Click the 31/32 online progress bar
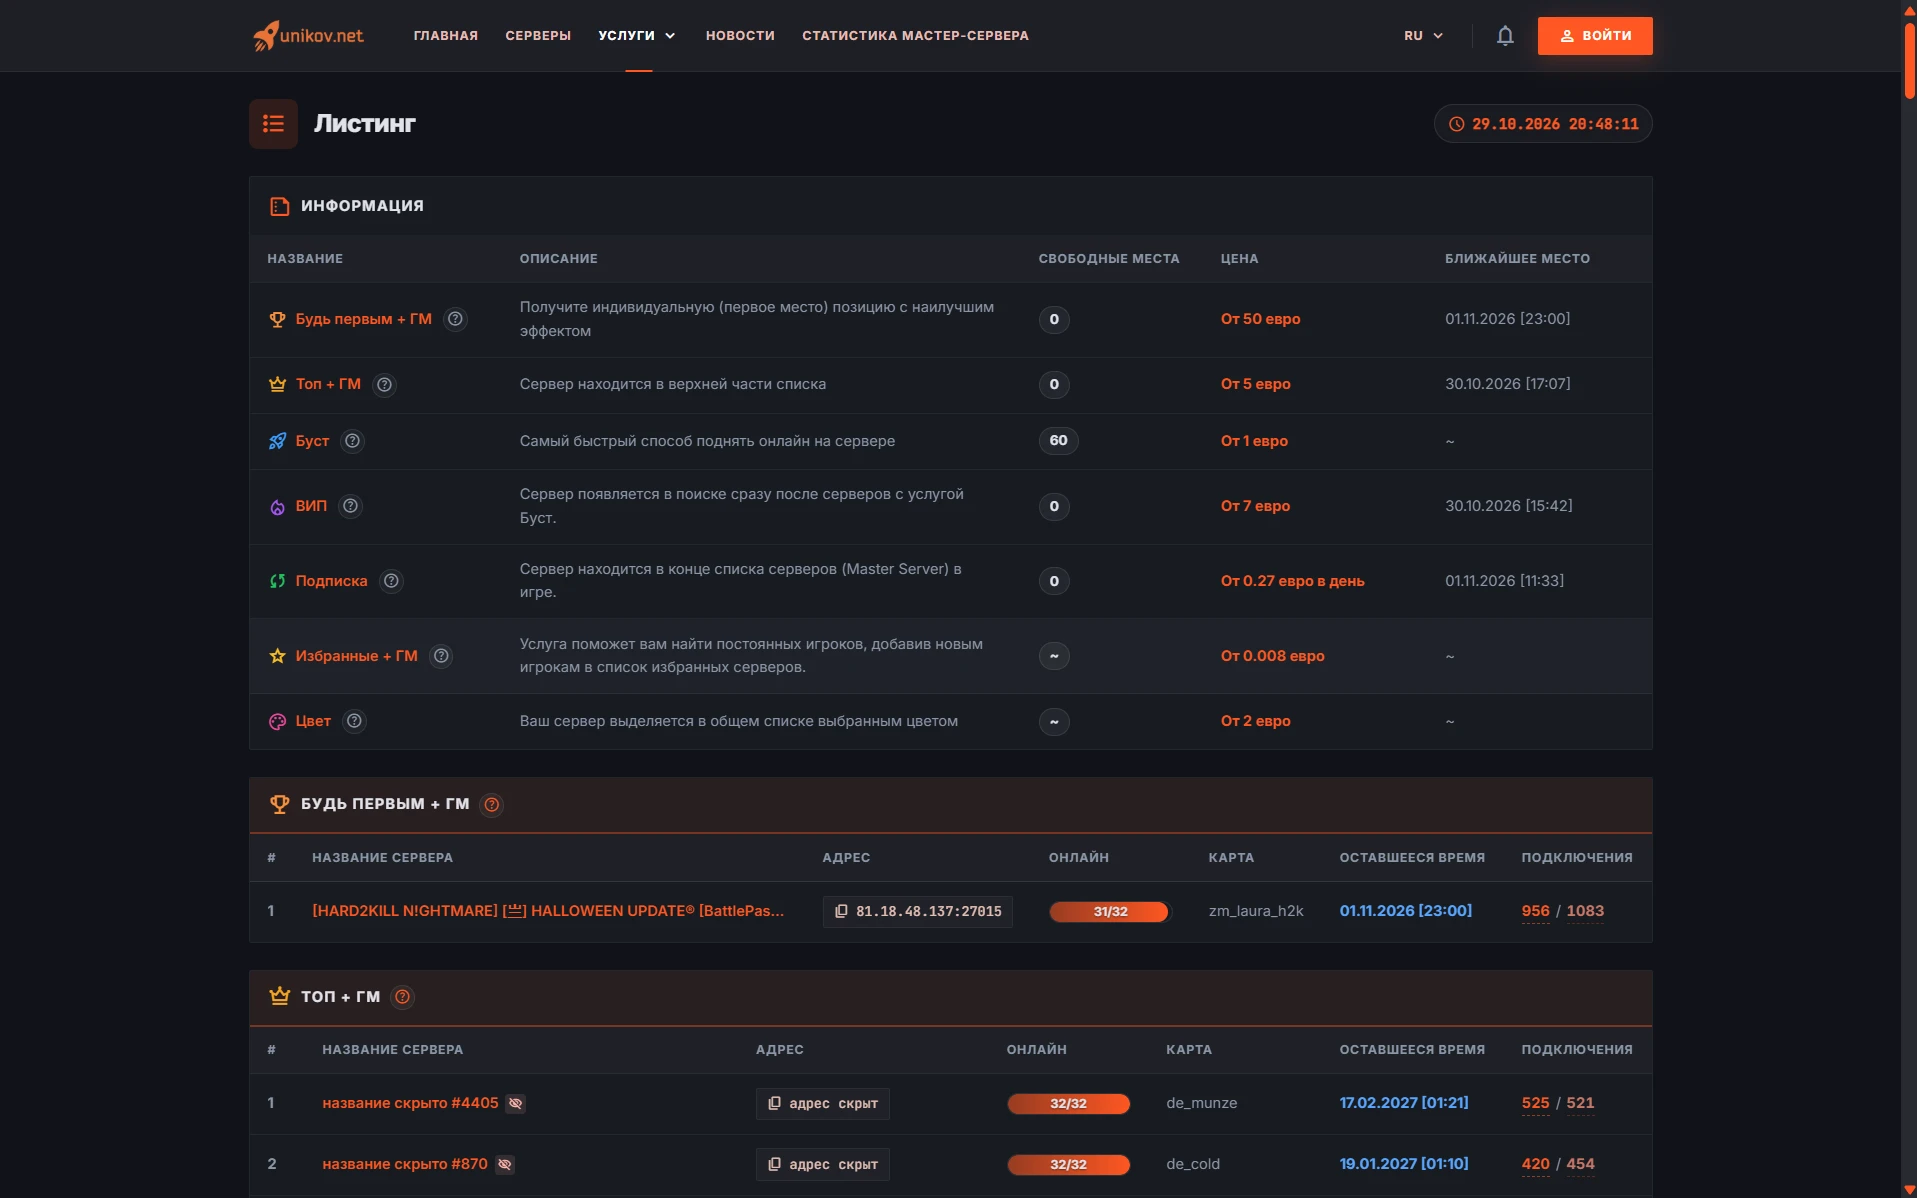This screenshot has height=1198, width=1917. pyautogui.click(x=1108, y=912)
